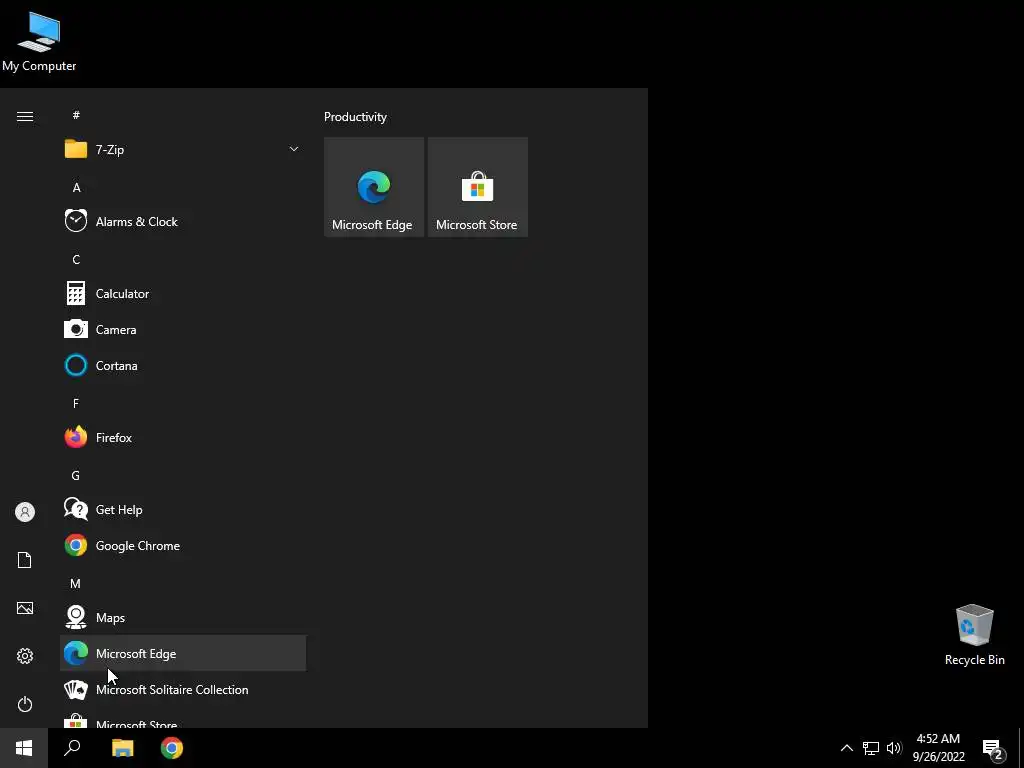Click the Windows Start button
1024x768 pixels.
(24, 748)
